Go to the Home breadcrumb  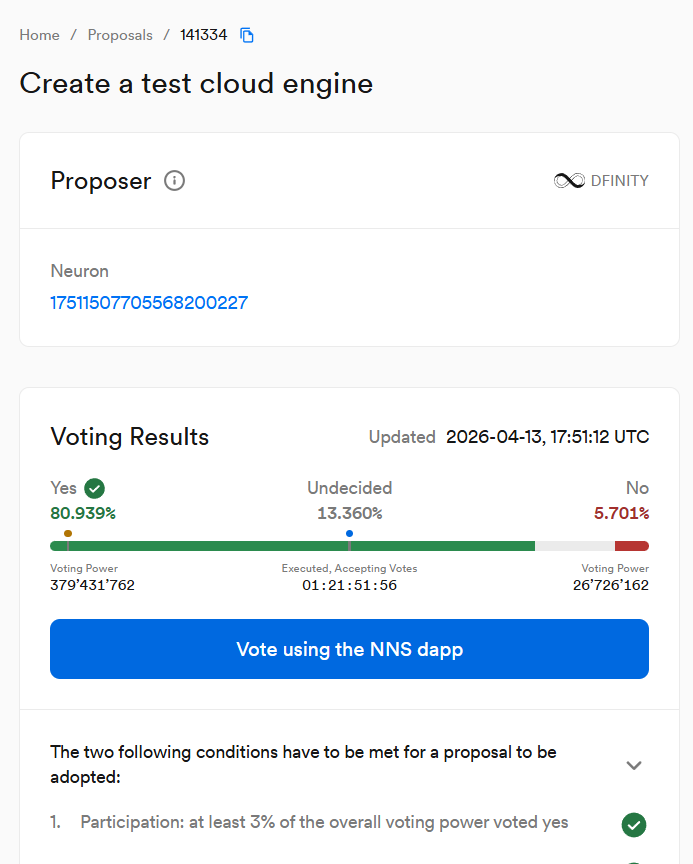click(x=40, y=35)
